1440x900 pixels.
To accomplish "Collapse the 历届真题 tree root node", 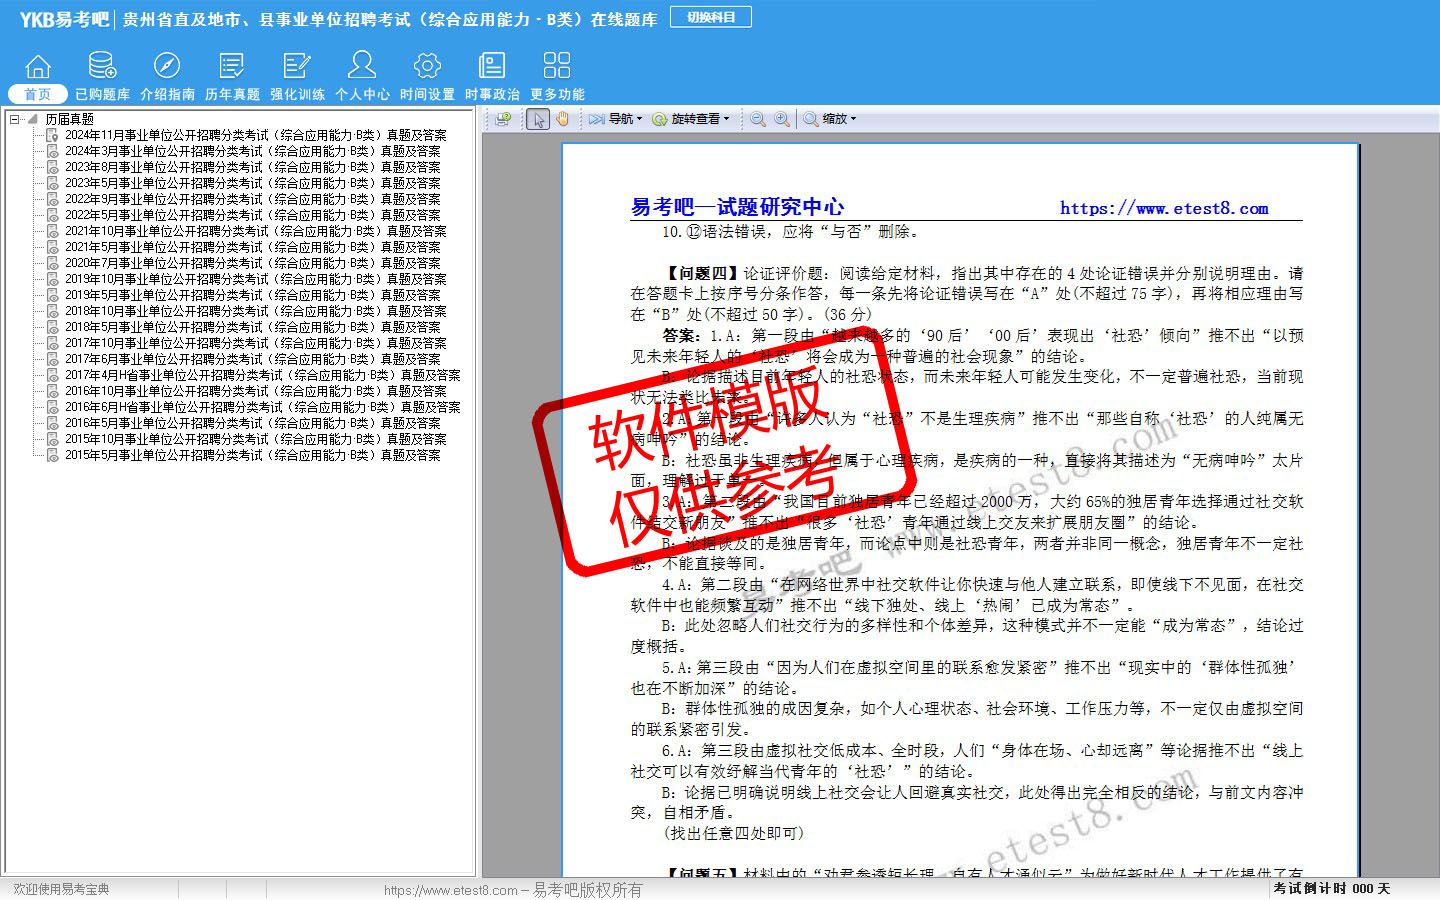I will click(15, 119).
